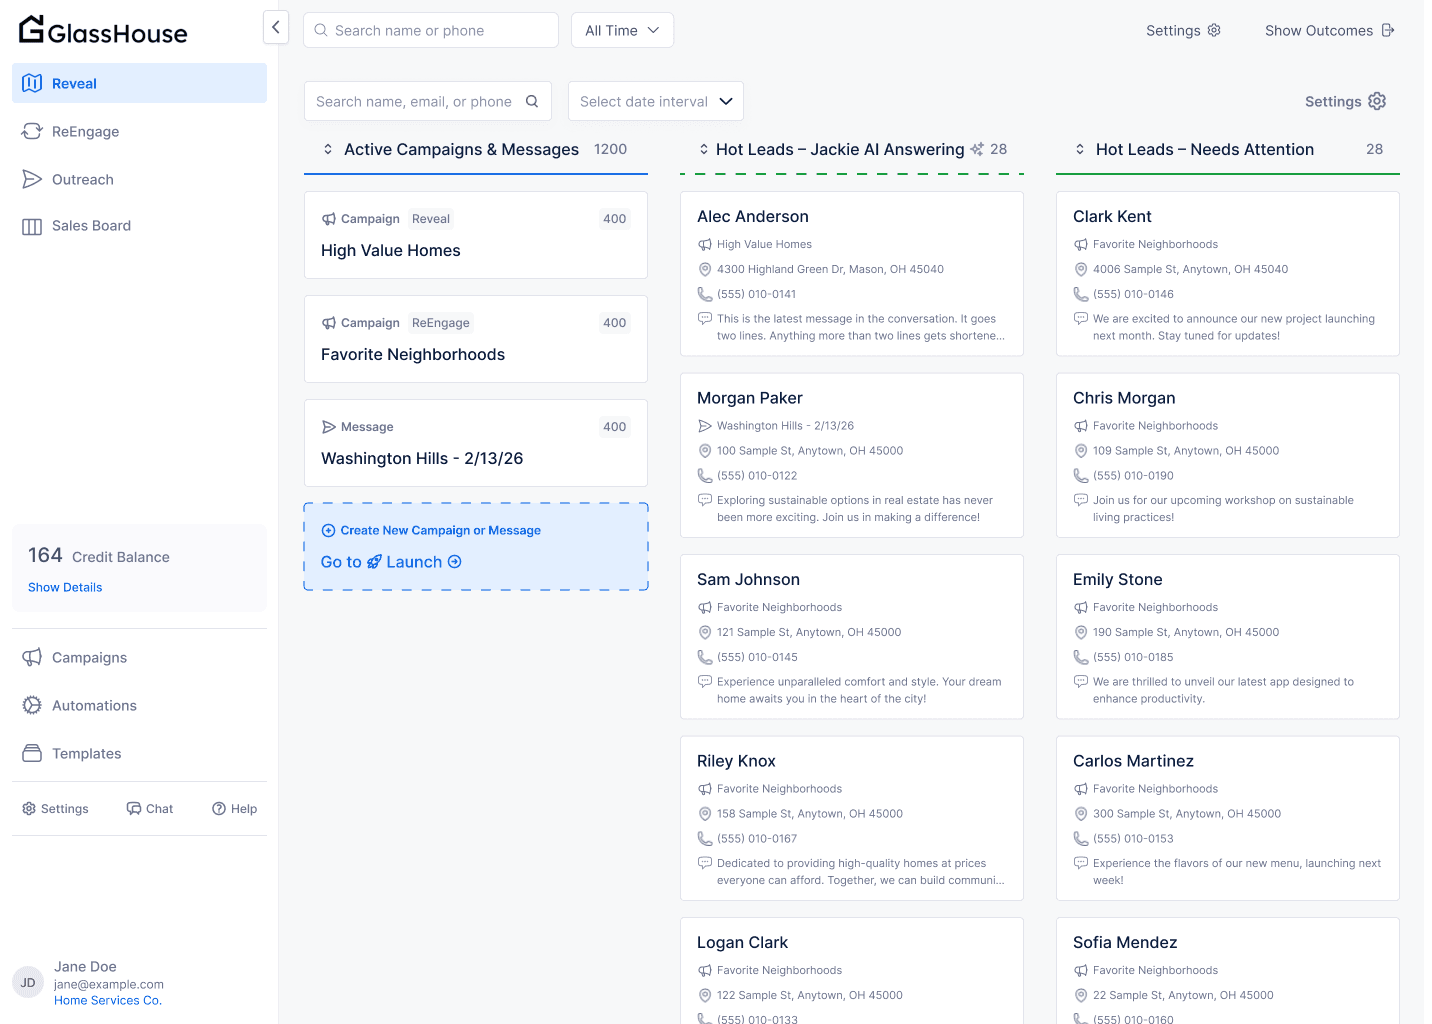Click Show Details under Credit Balance
Screen dimensions: 1432x1024
pos(65,587)
